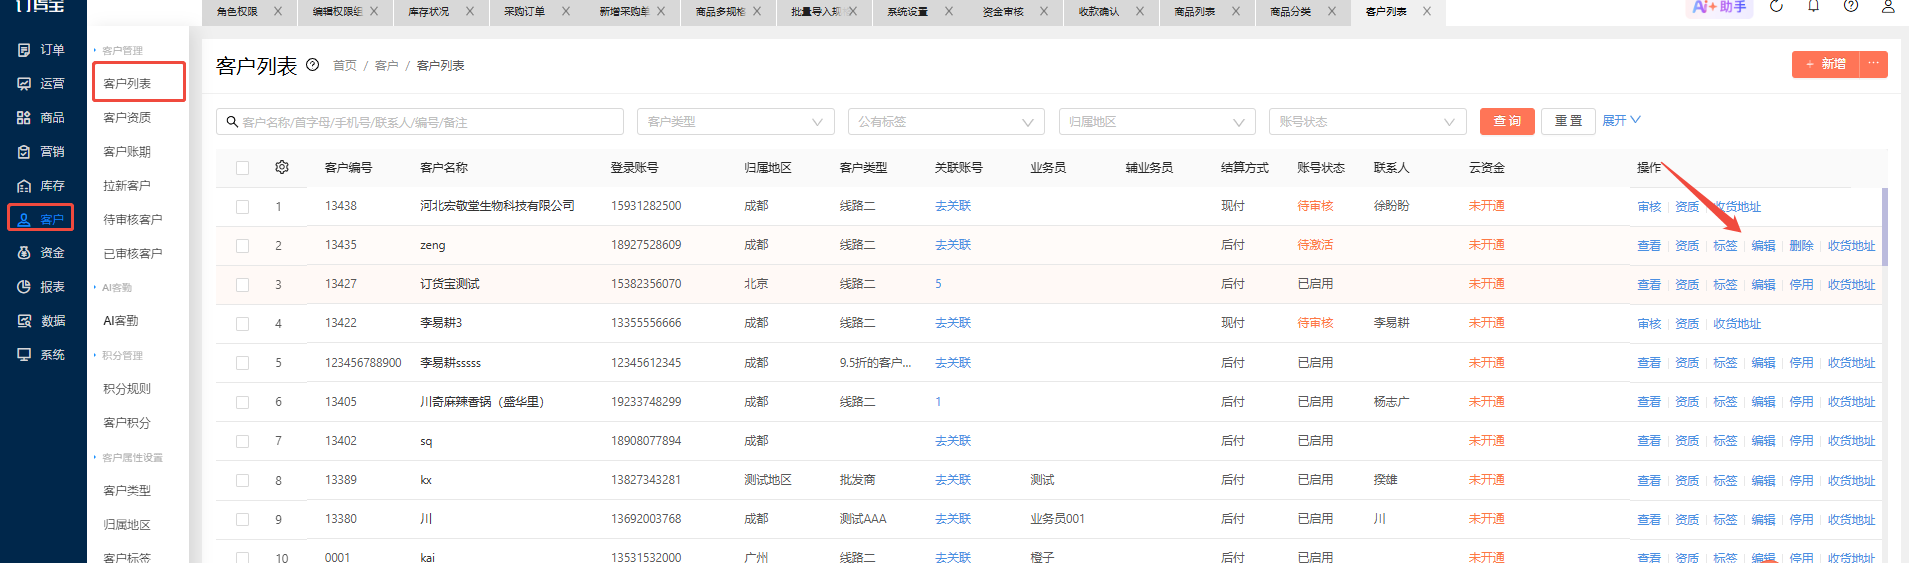
Task: Open the 归属地区 dropdown filter
Action: (1157, 122)
